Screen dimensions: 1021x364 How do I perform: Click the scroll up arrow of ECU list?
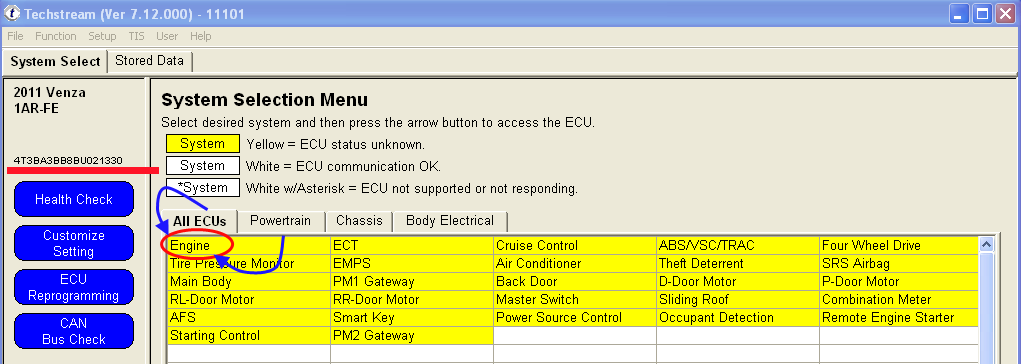[x=986, y=245]
